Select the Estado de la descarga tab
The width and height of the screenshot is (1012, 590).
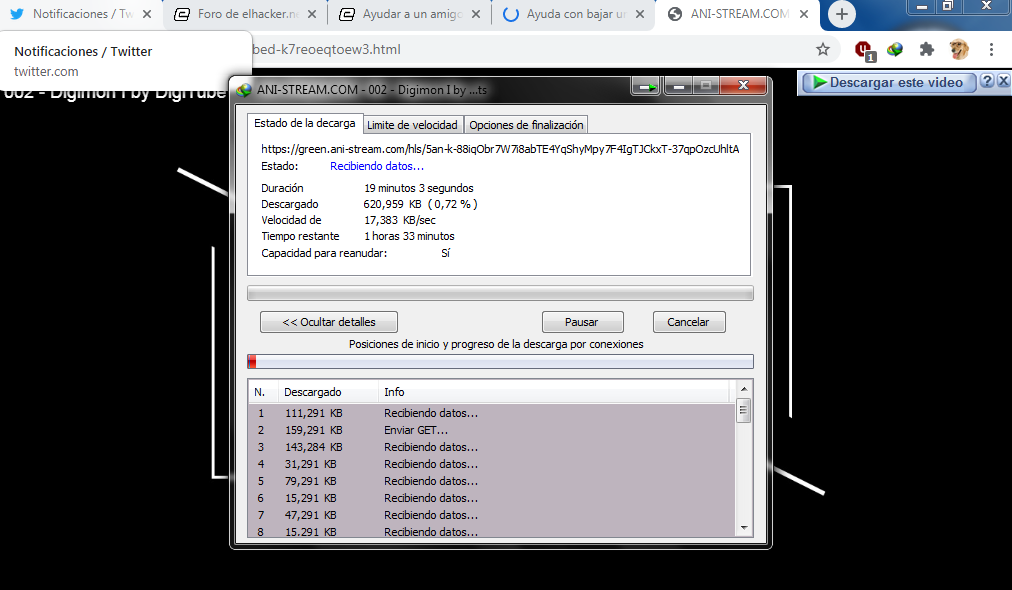tap(304, 123)
